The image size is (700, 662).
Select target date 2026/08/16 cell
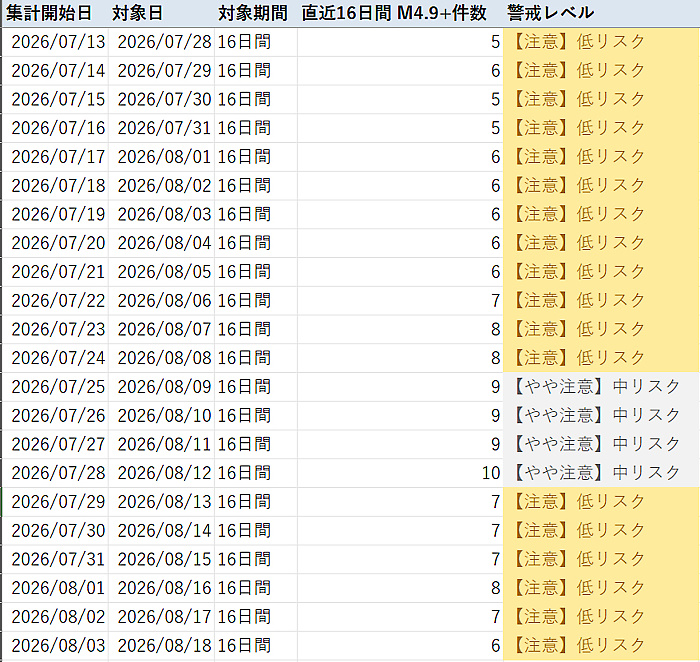point(161,587)
